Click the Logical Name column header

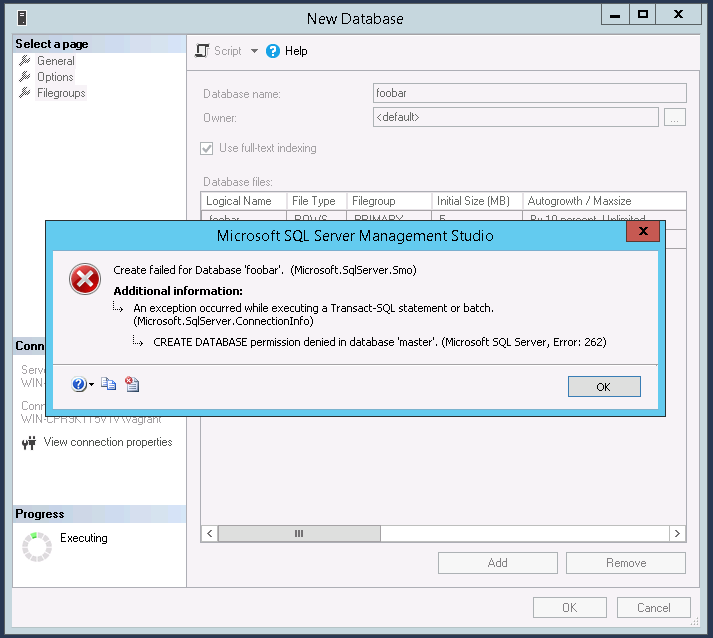click(x=244, y=201)
